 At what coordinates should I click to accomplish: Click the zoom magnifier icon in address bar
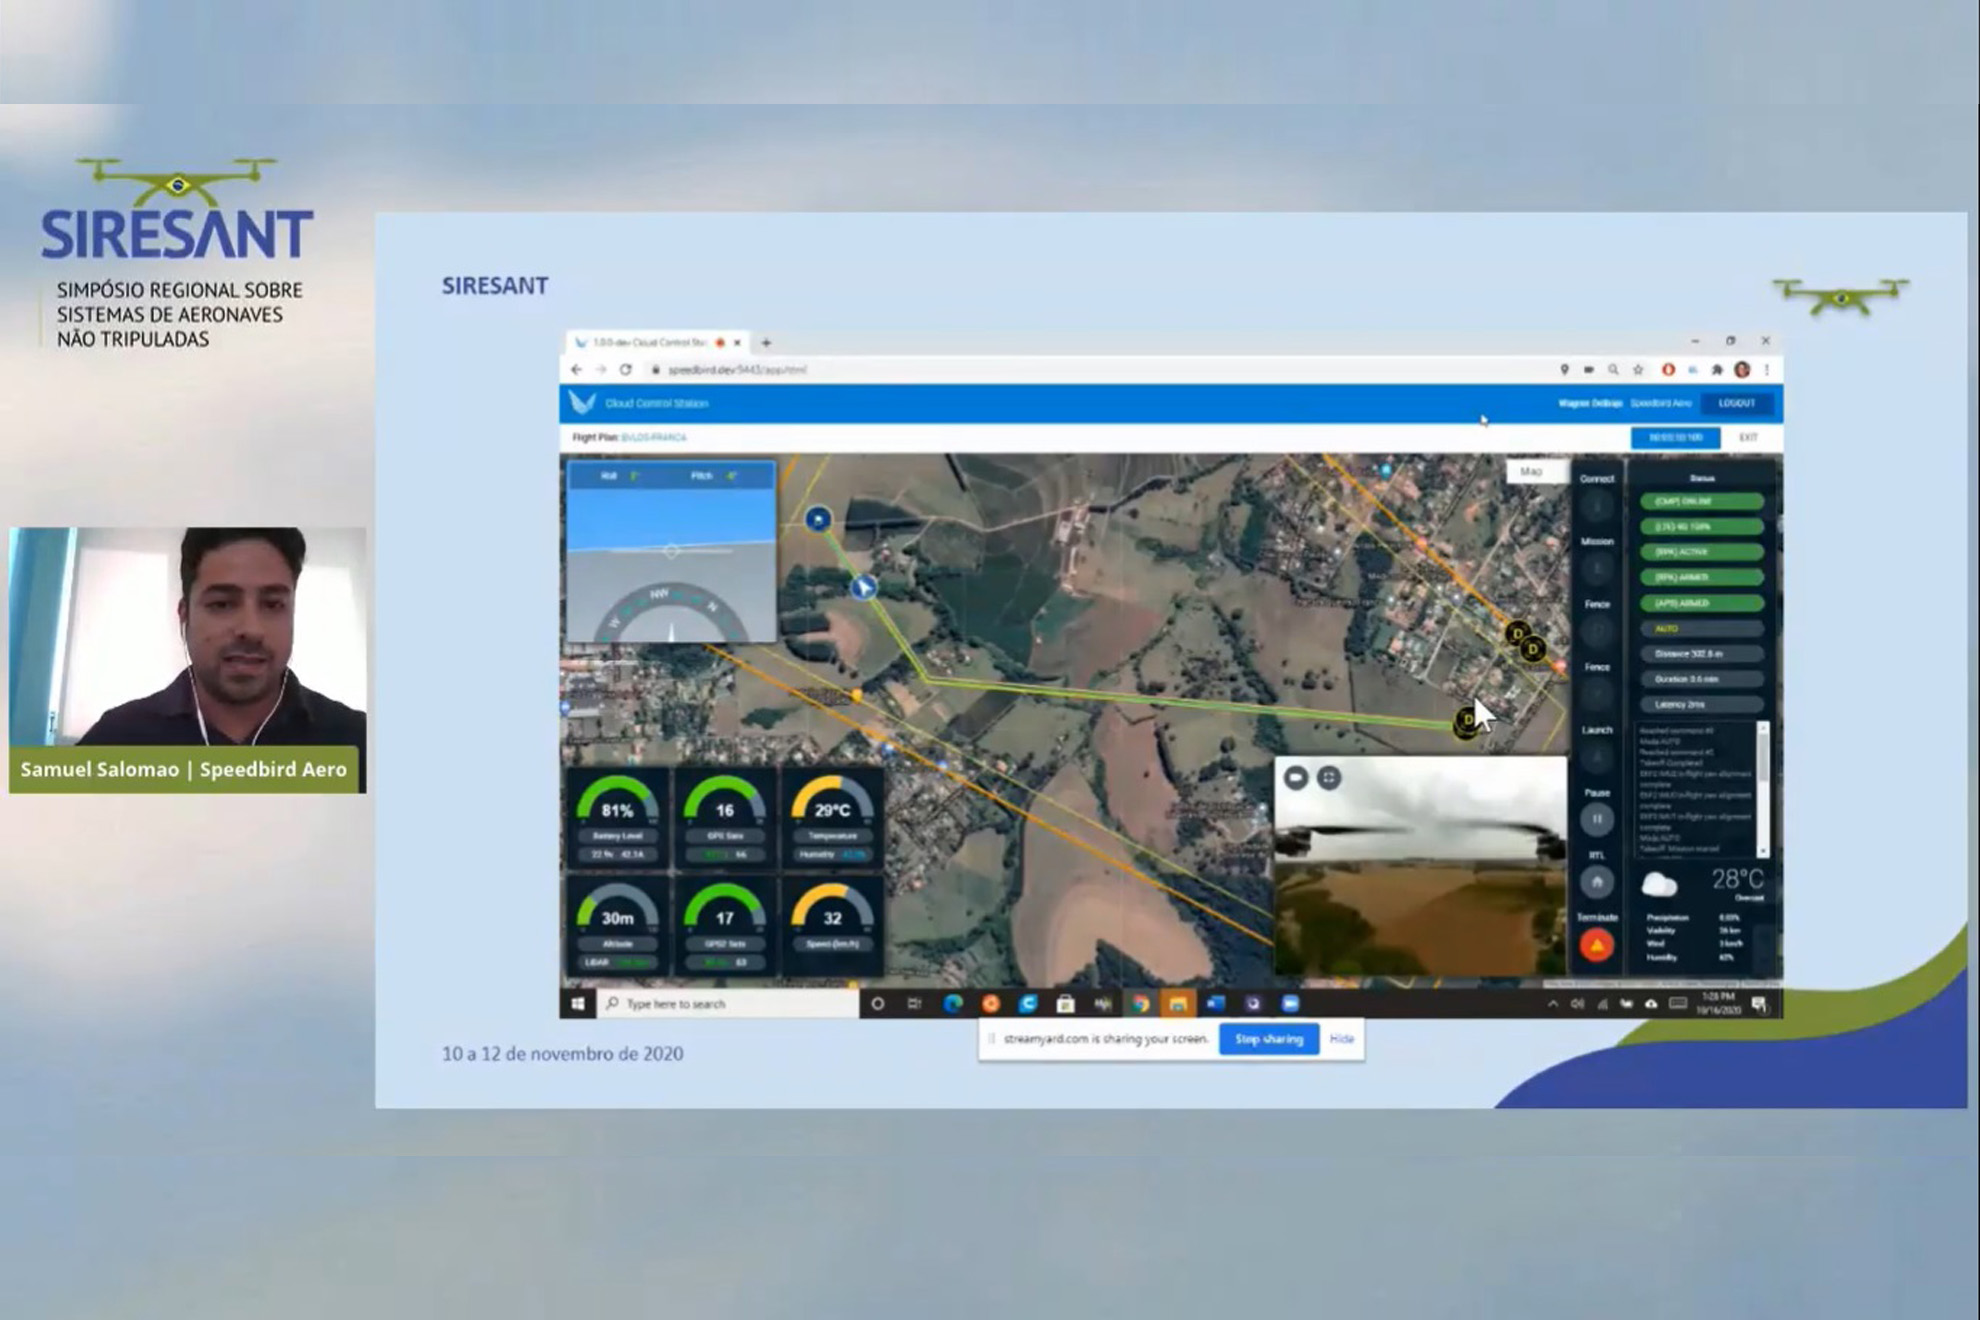[1613, 369]
